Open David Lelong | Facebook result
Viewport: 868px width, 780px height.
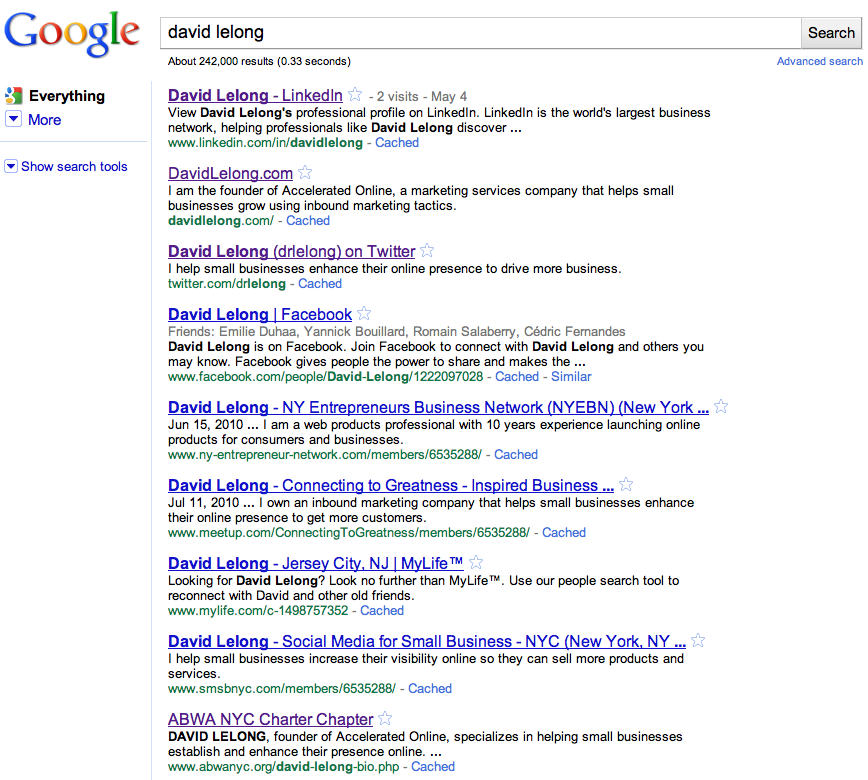pos(260,314)
